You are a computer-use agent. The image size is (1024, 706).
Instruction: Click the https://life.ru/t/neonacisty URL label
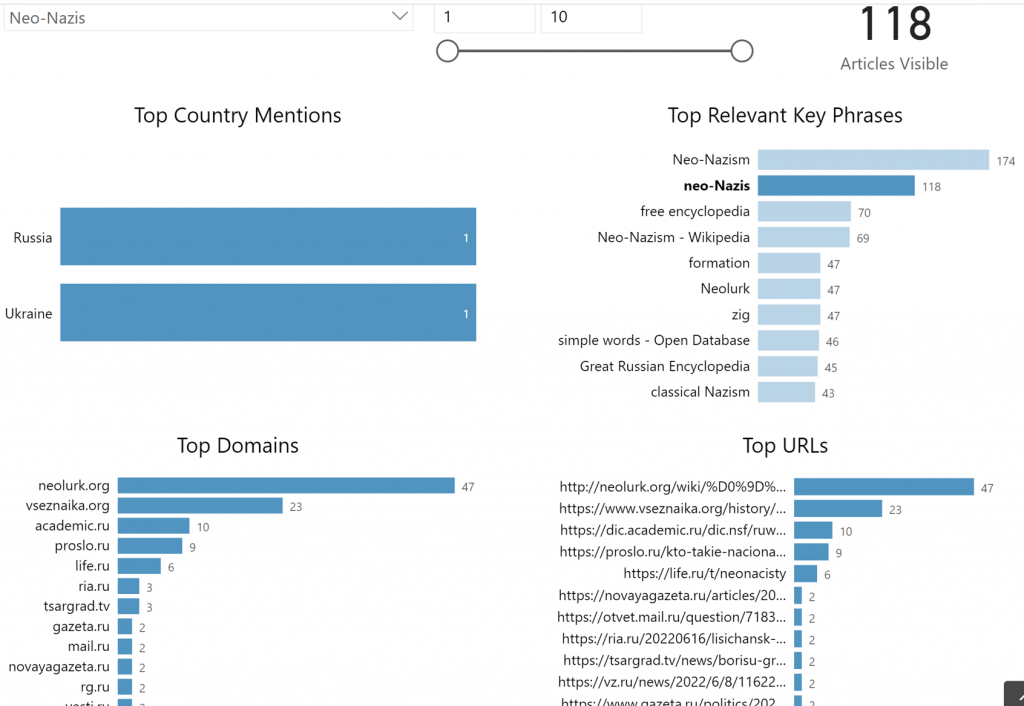click(705, 573)
